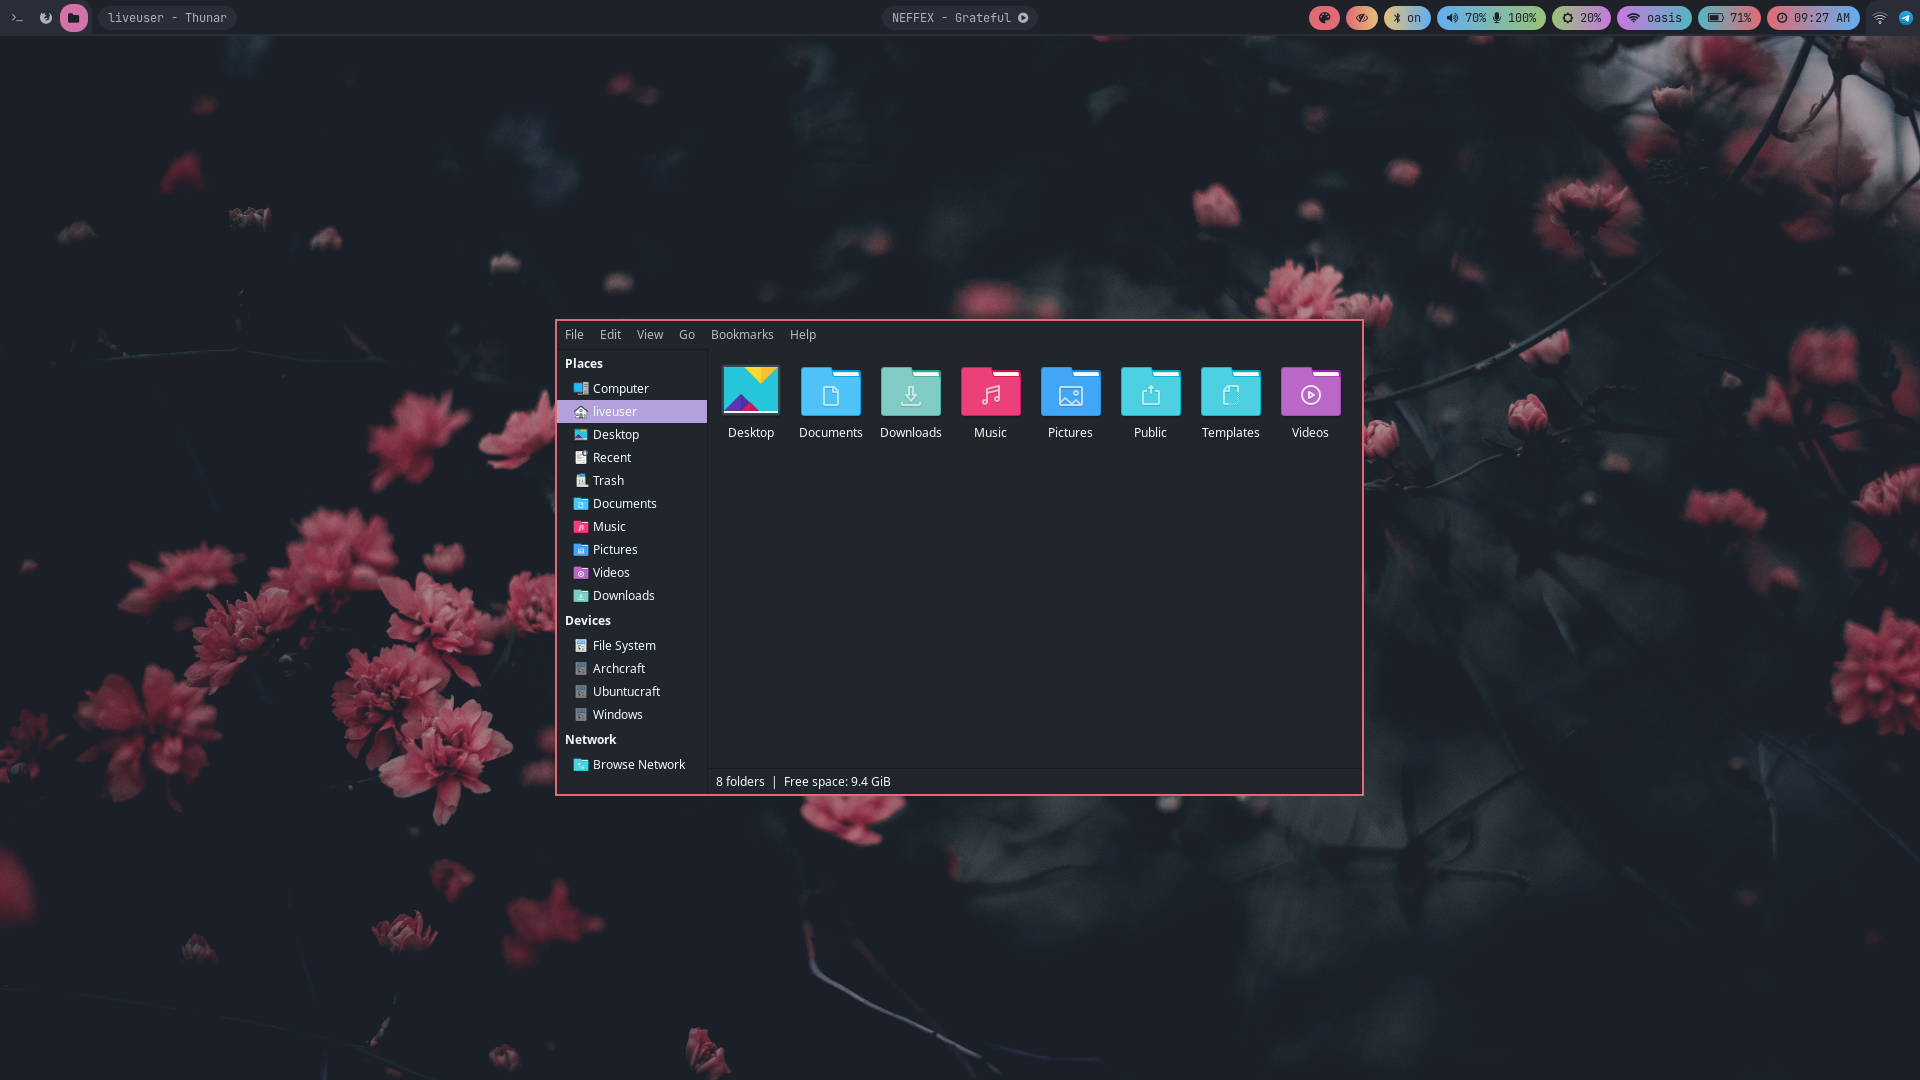Toggle the crossed-eye visibility module in bar

(1361, 18)
